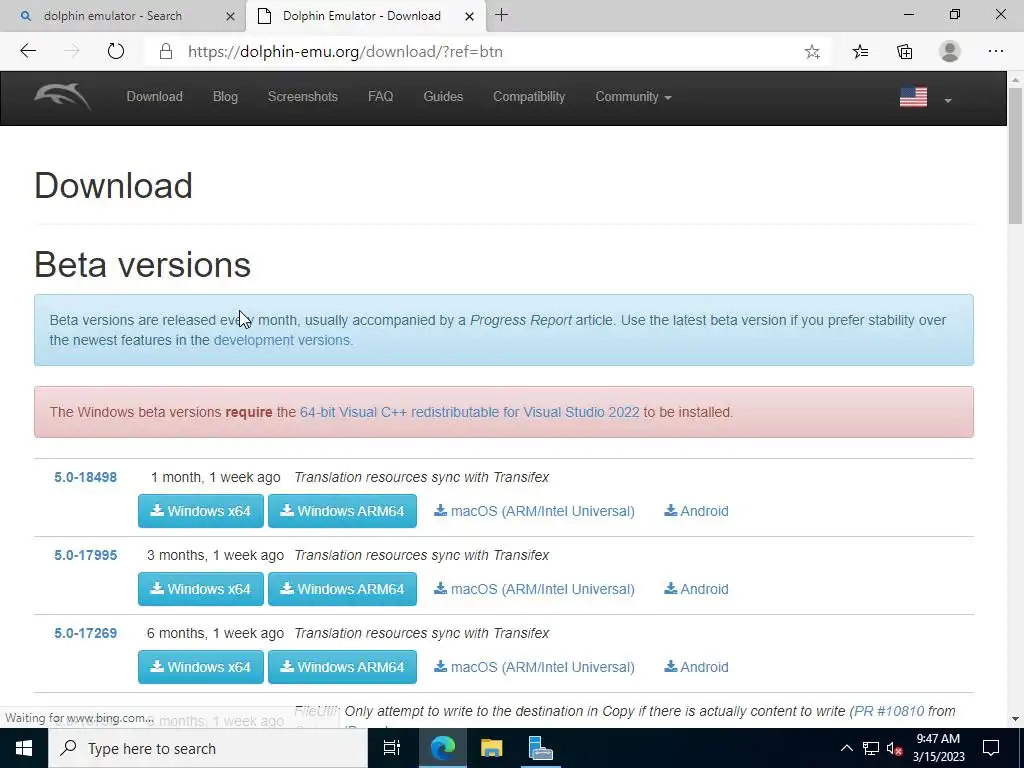
Task: Close the 'Dolphin Emulator - Download' tab
Action: click(469, 16)
